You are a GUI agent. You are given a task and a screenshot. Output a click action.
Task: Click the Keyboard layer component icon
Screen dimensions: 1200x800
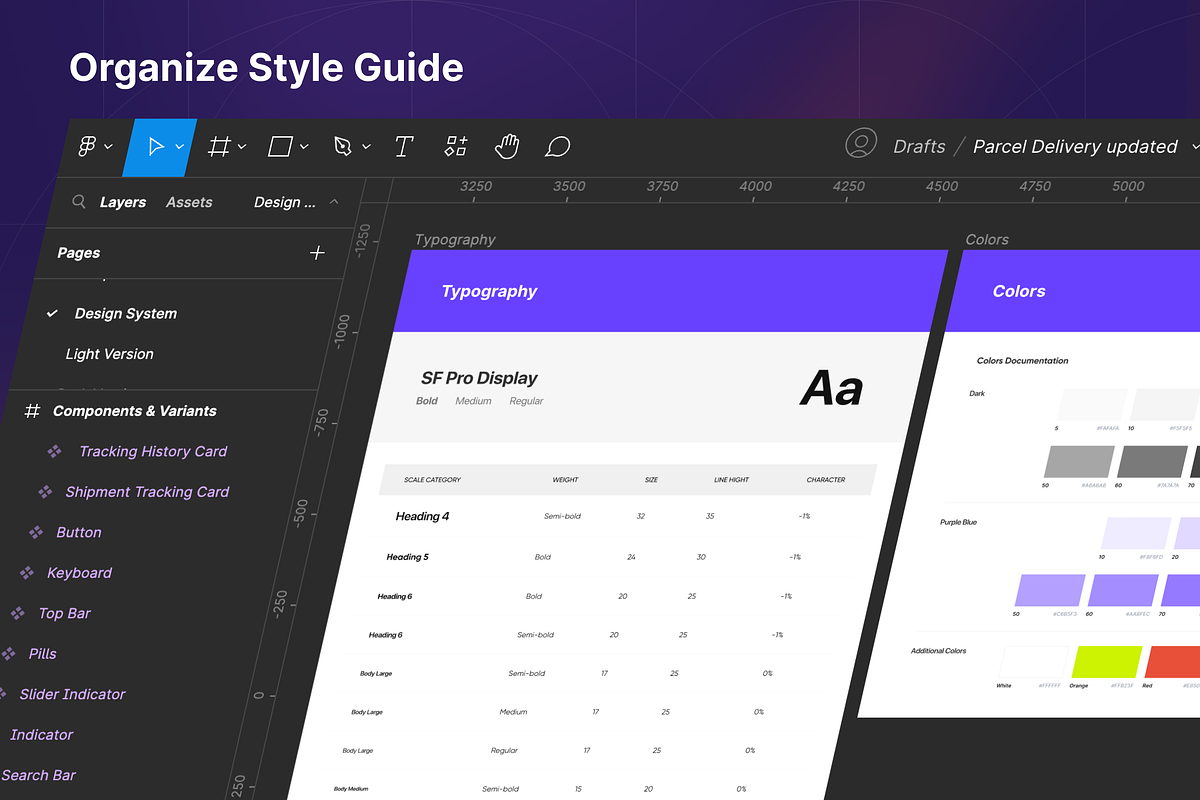(27, 573)
